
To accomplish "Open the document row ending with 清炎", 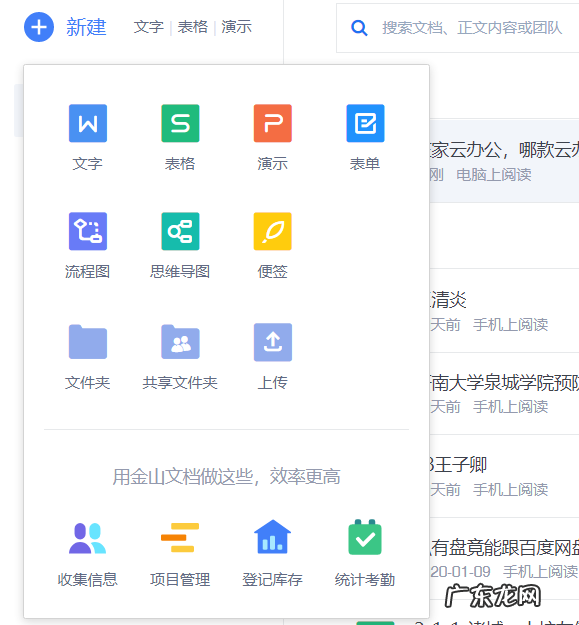I will 504,311.
